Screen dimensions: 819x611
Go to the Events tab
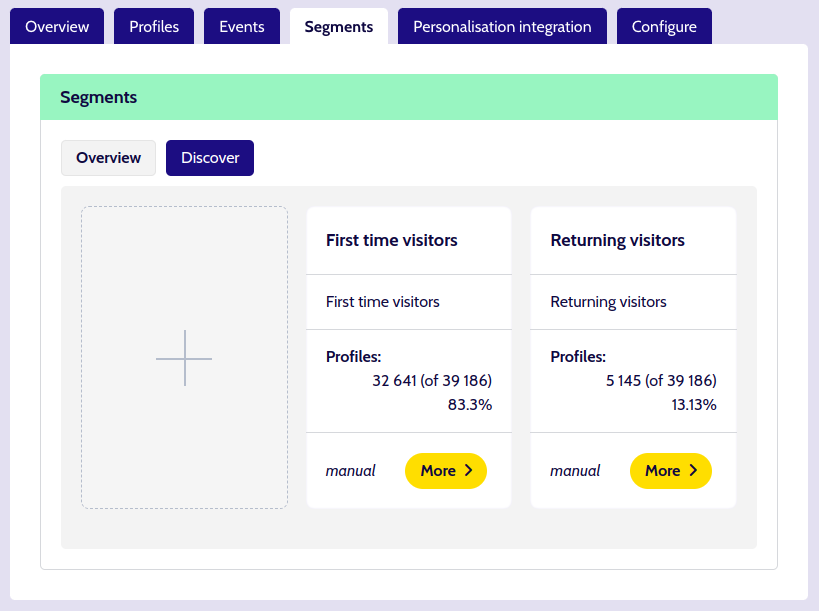click(242, 26)
